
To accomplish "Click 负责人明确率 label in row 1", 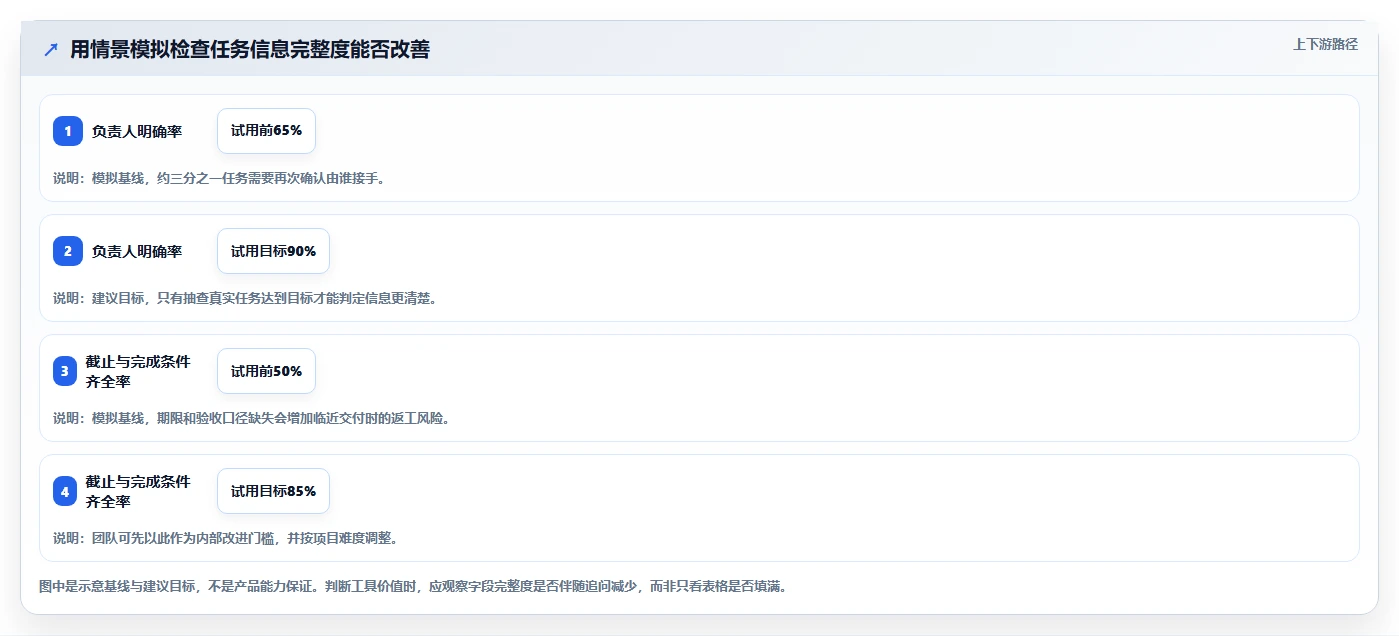I will click(137, 131).
